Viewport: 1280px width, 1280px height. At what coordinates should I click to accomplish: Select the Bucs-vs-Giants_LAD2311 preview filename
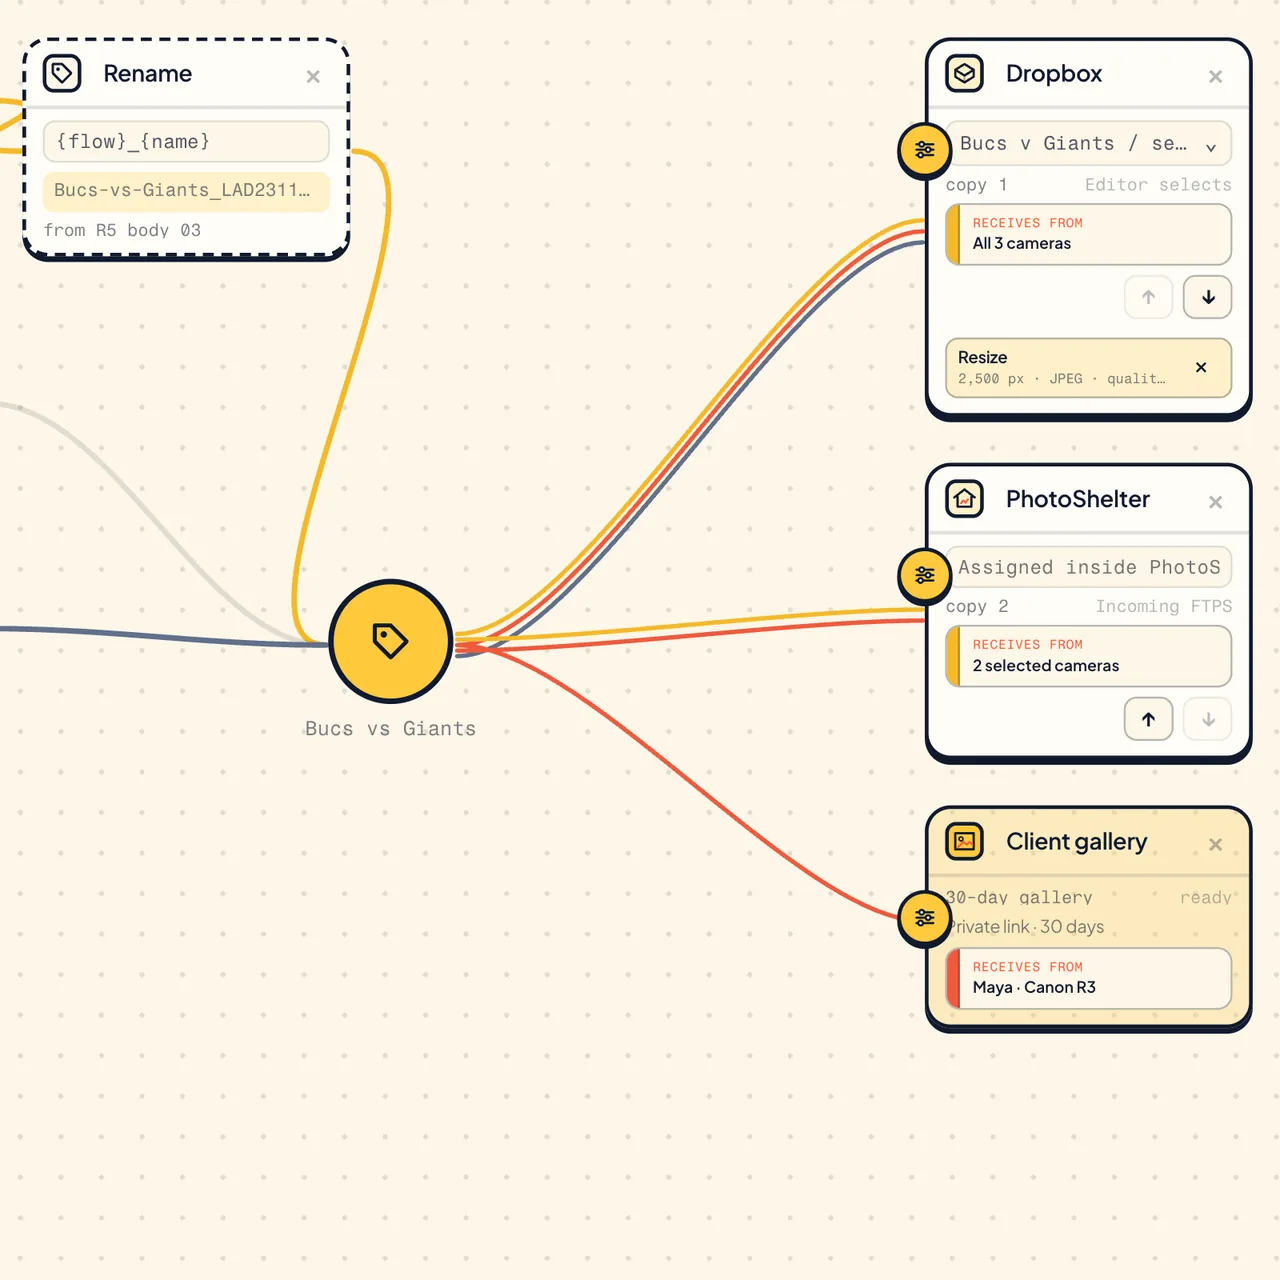[186, 190]
